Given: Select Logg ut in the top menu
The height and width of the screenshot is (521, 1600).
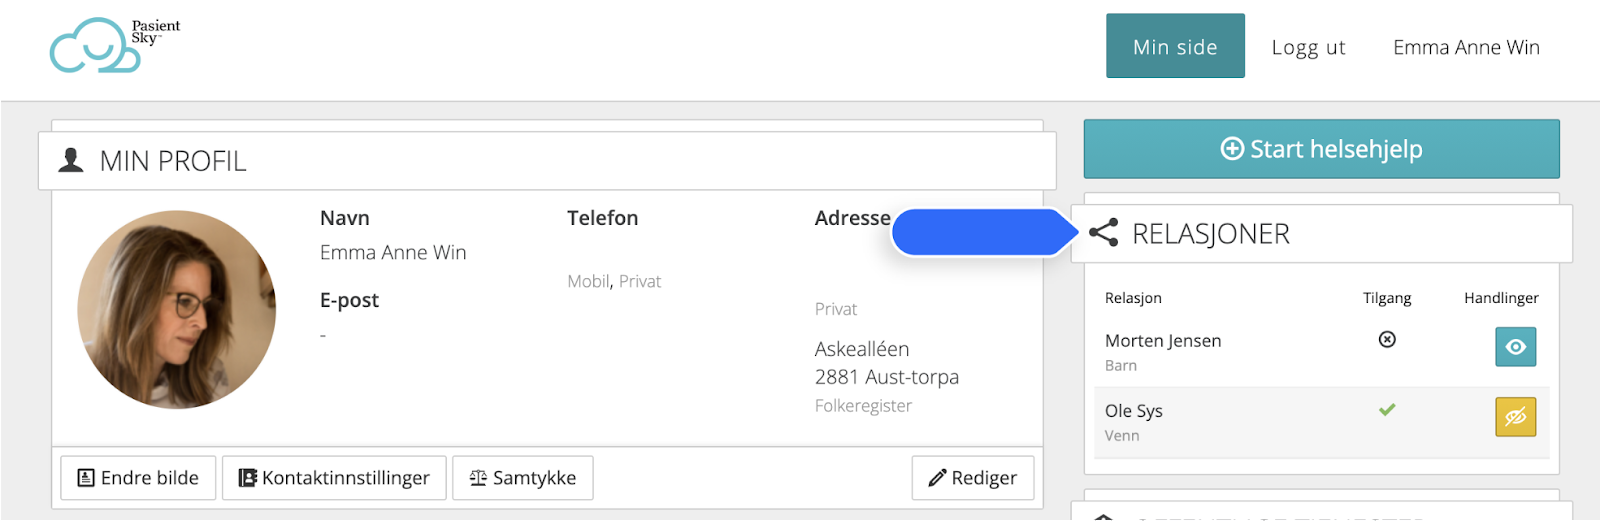Looking at the screenshot, I should pyautogui.click(x=1308, y=47).
